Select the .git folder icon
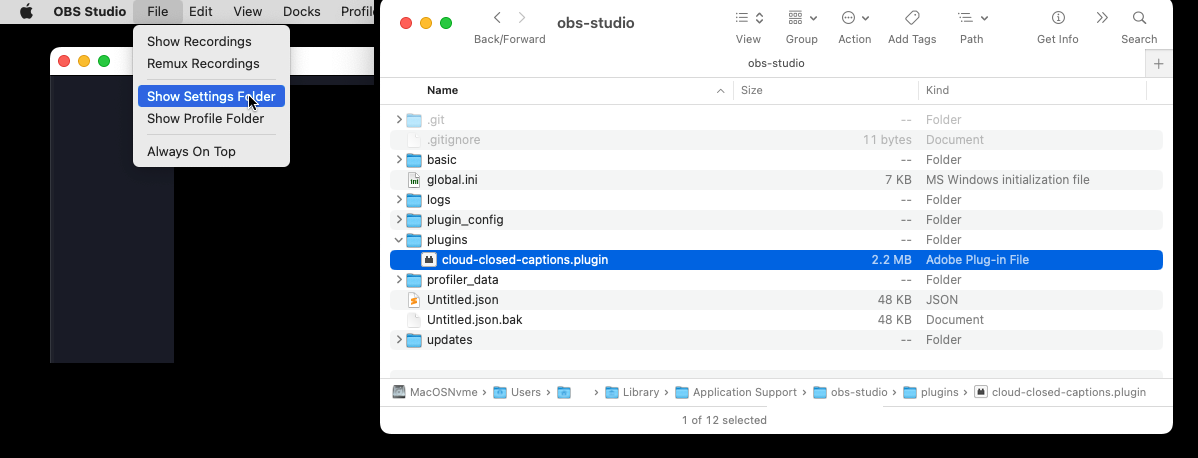Image resolution: width=1198 pixels, height=458 pixels. (414, 120)
